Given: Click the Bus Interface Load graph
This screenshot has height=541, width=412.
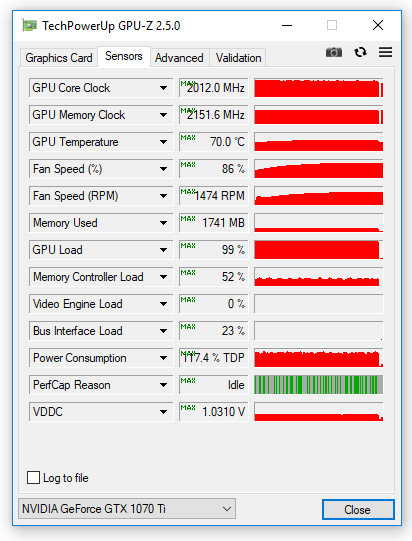Looking at the screenshot, I should tap(318, 331).
